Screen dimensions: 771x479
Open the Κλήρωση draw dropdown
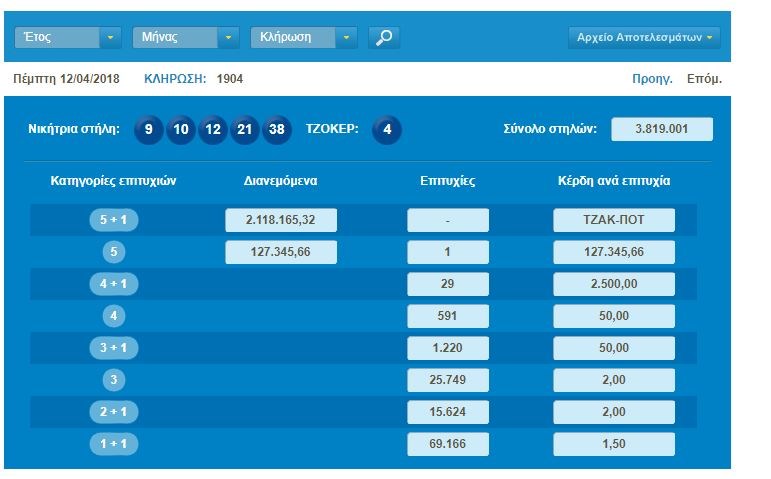(304, 38)
